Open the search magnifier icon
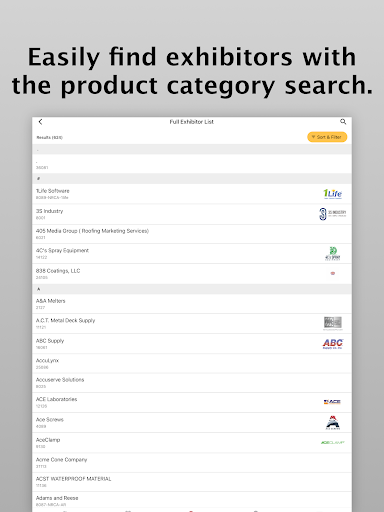384x512 pixels. [343, 122]
